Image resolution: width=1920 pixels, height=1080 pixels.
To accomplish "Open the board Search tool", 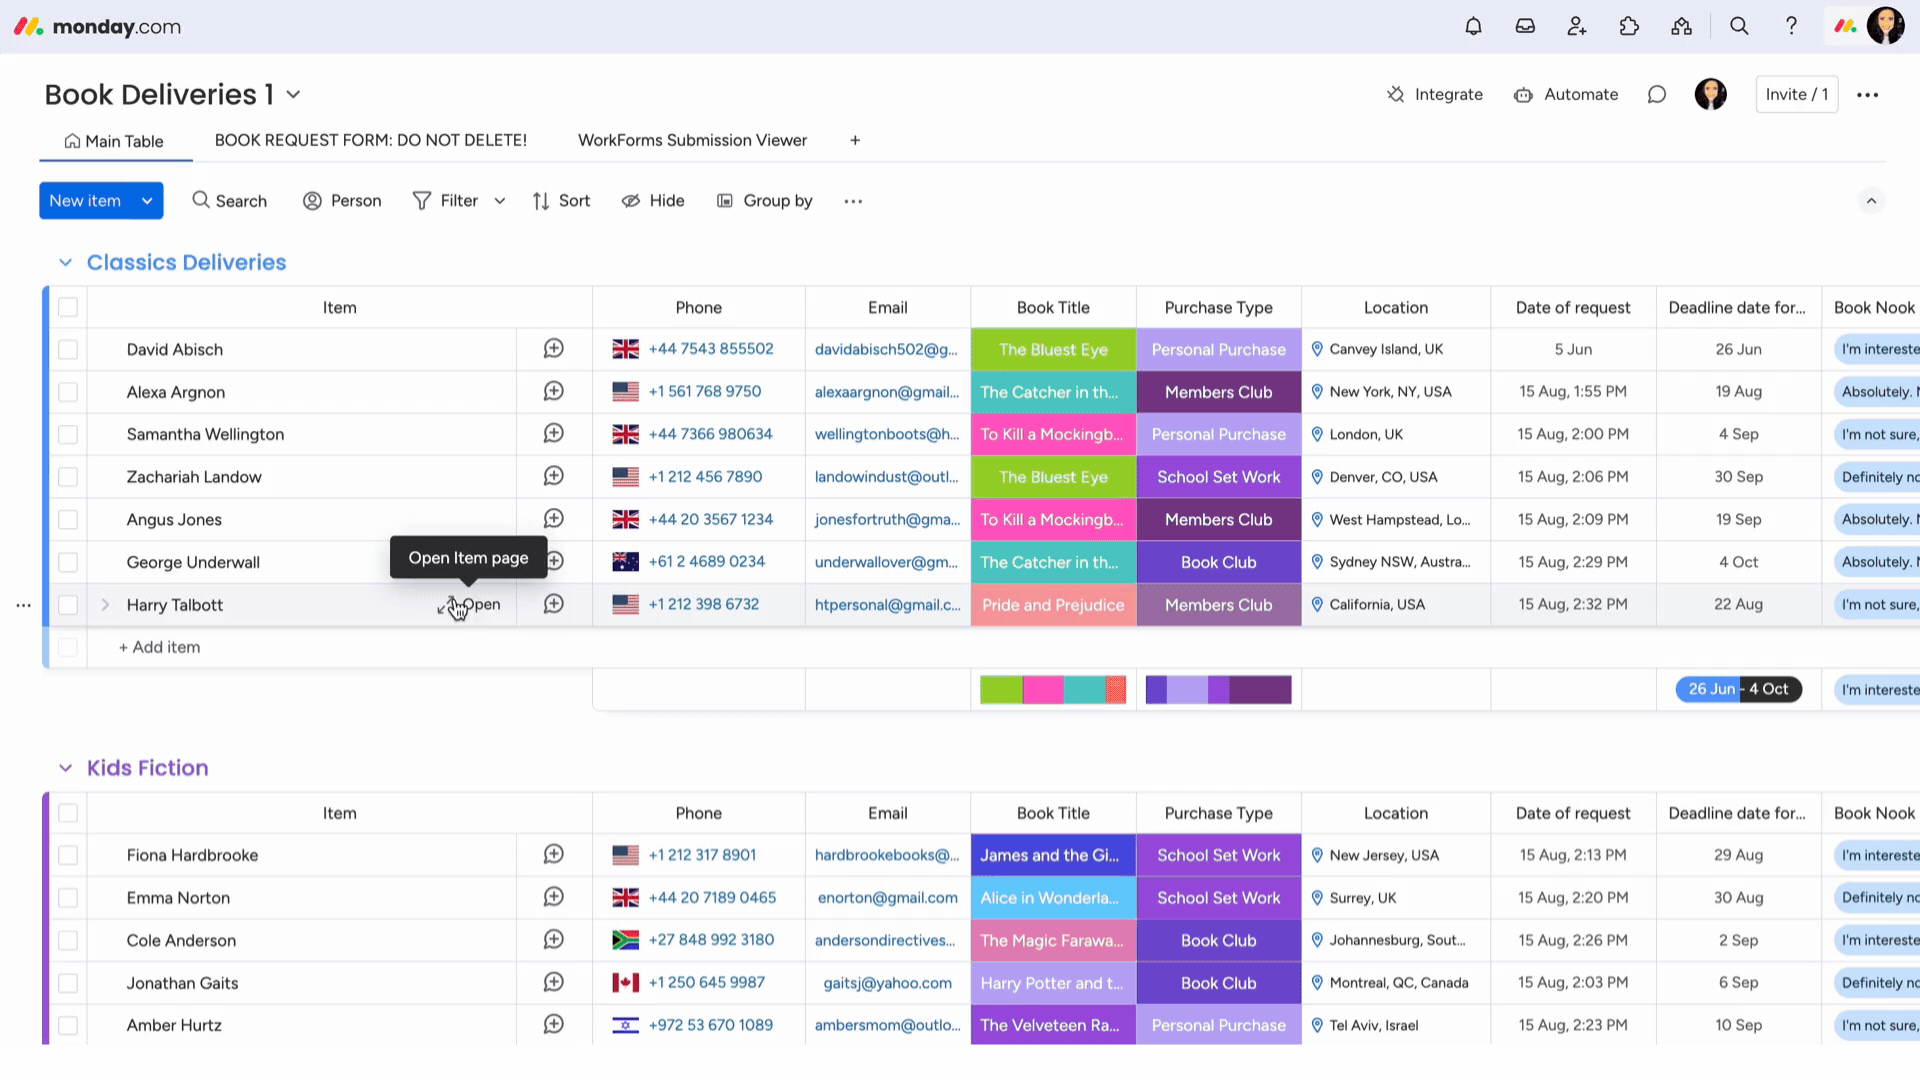I will point(230,201).
